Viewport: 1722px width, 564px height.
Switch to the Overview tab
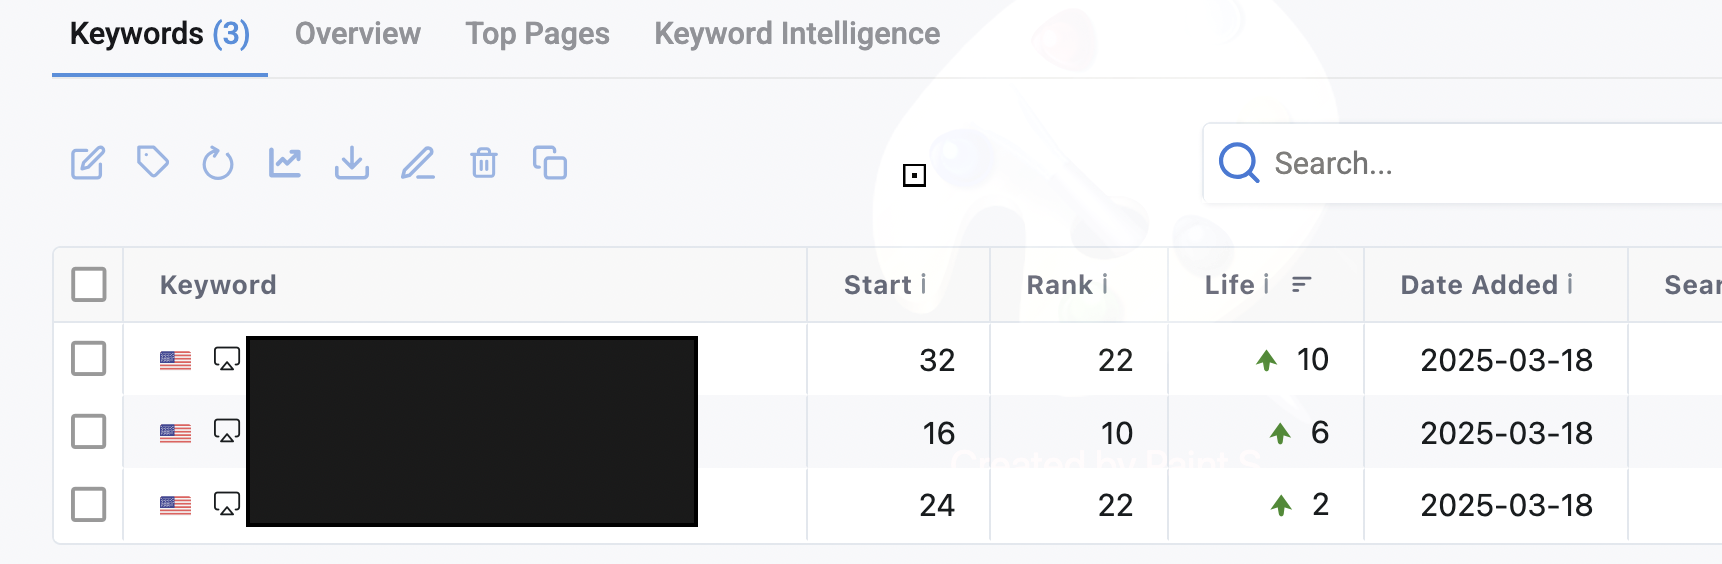358,34
